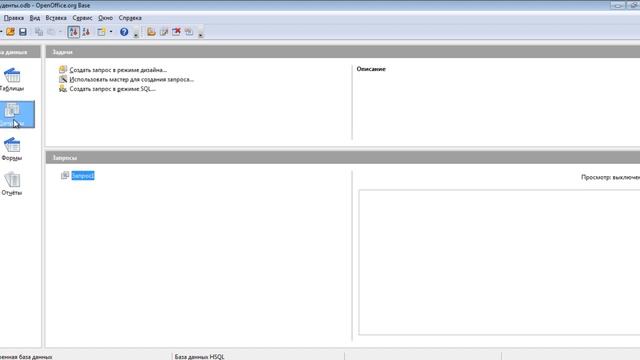Click the empty query preview box

(x=499, y=262)
